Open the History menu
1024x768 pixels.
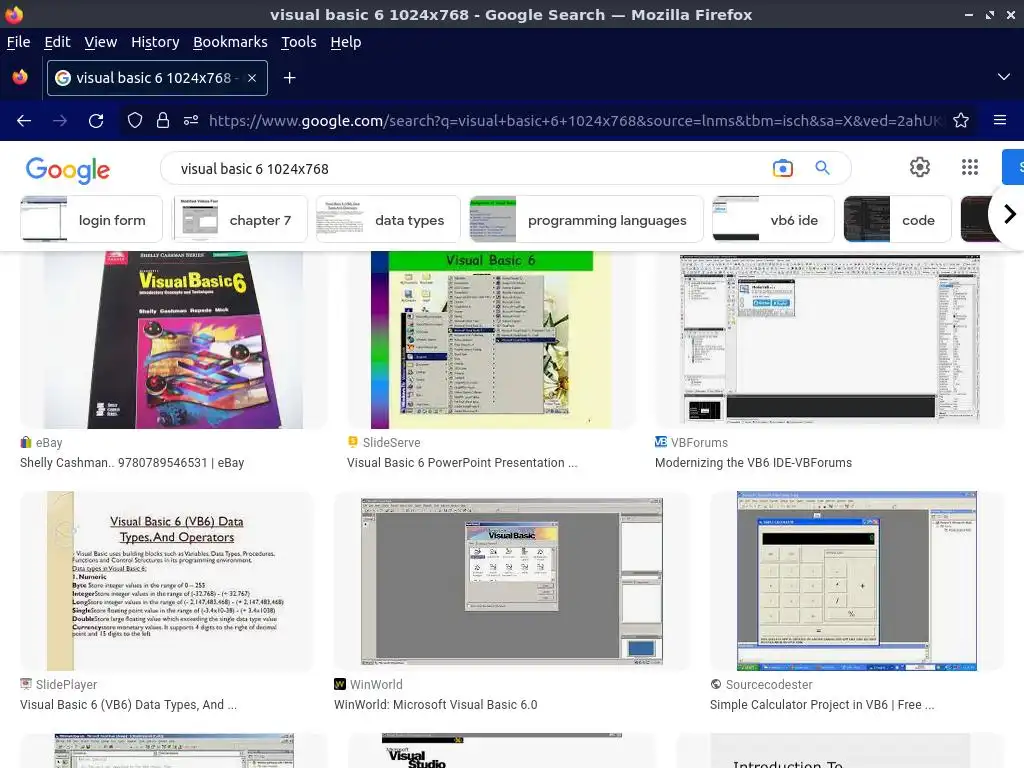pyautogui.click(x=155, y=42)
